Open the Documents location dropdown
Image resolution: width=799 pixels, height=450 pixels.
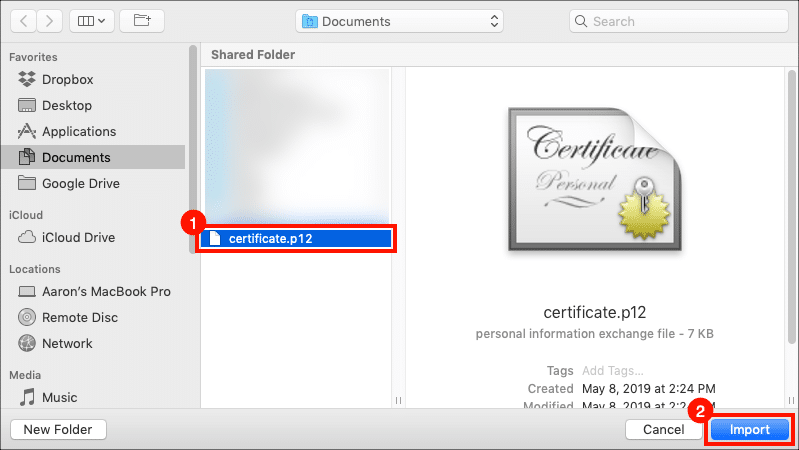coord(400,21)
